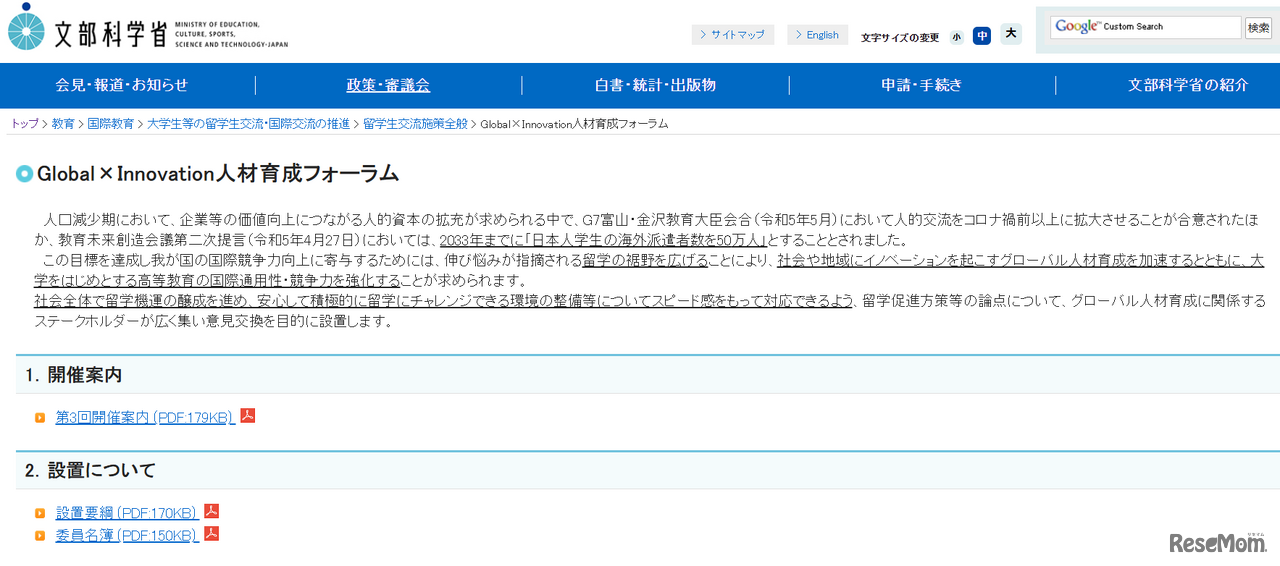Open 第3回開催案内 PDF link
This screenshot has height=566, width=1280.
pyautogui.click(x=145, y=417)
